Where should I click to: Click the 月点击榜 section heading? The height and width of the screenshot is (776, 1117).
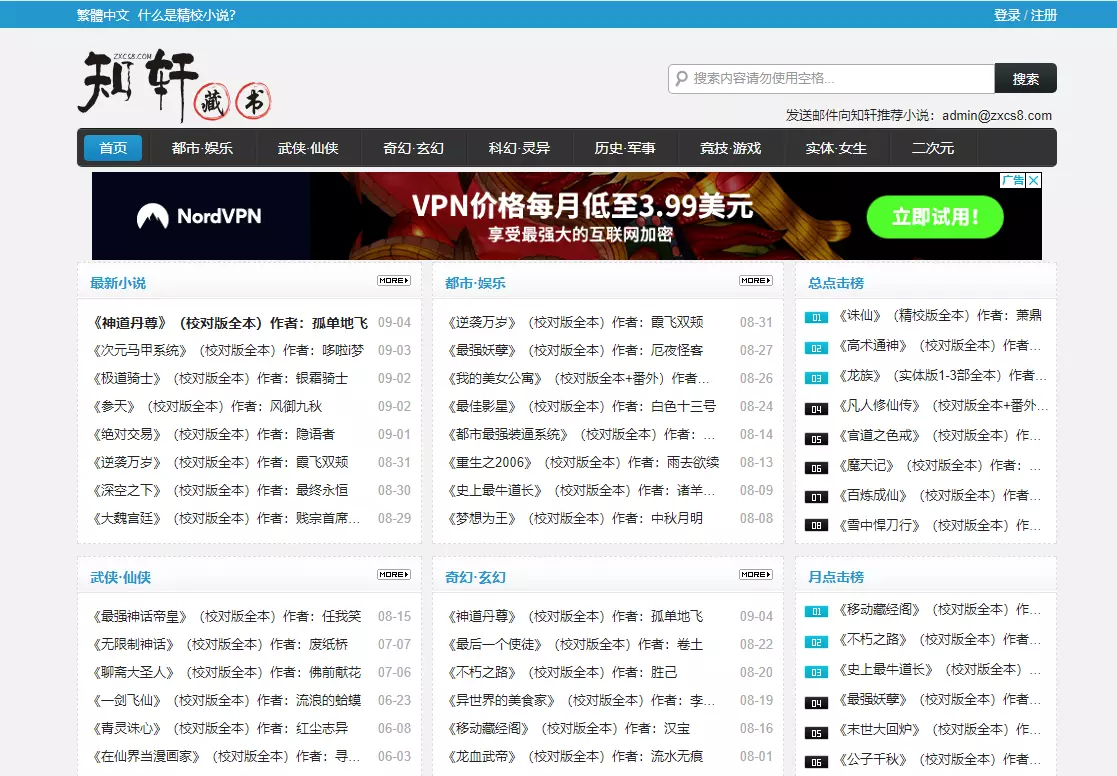[x=836, y=576]
